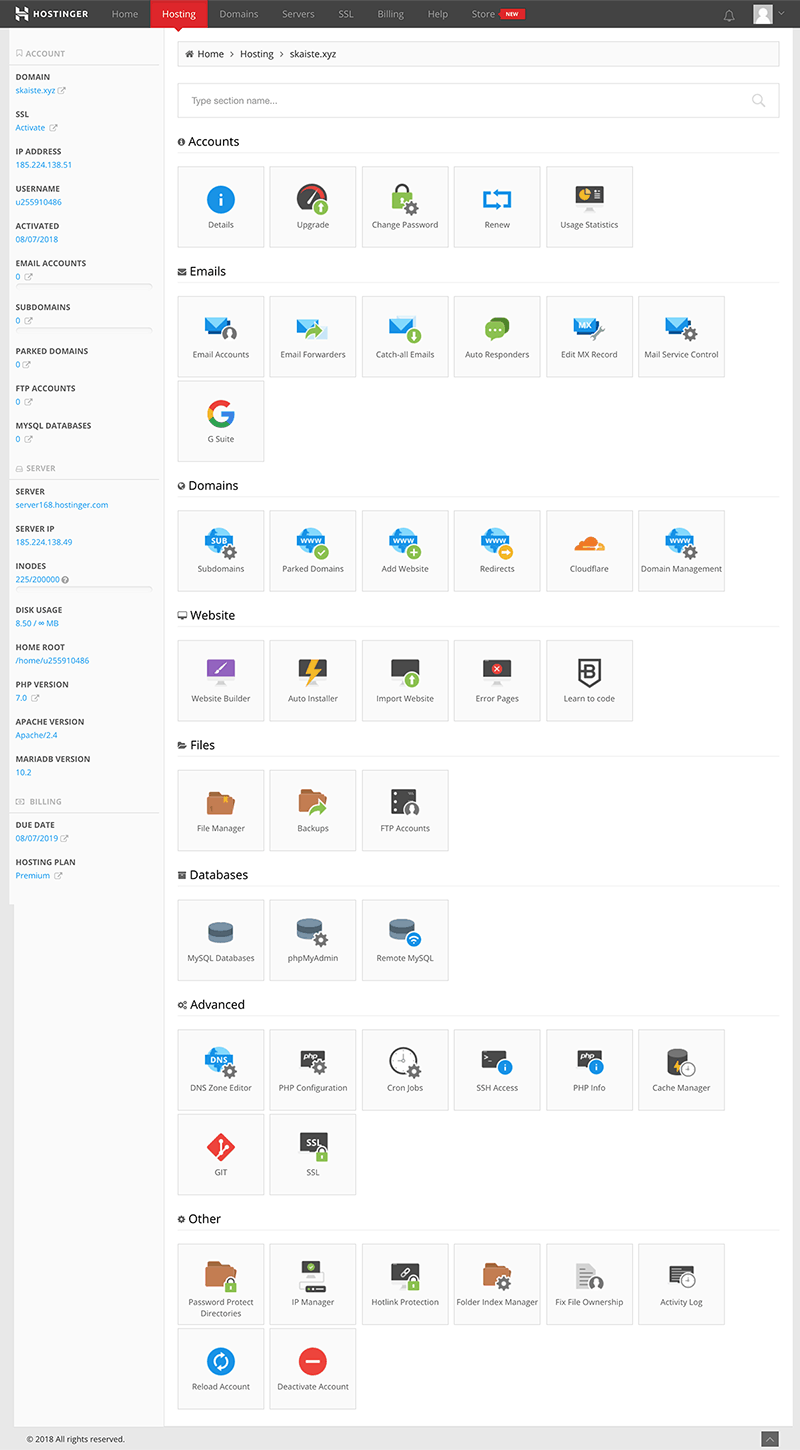The height and width of the screenshot is (1450, 800).
Task: Open the notifications bell
Action: pos(729,15)
